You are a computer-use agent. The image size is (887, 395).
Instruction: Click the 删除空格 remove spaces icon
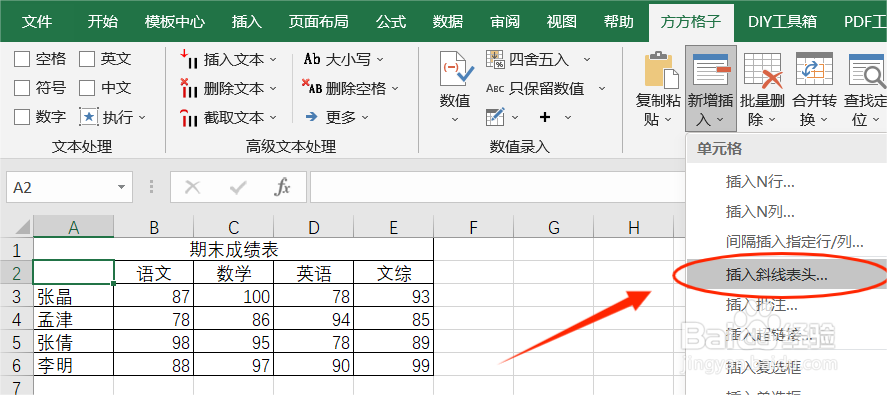point(312,86)
